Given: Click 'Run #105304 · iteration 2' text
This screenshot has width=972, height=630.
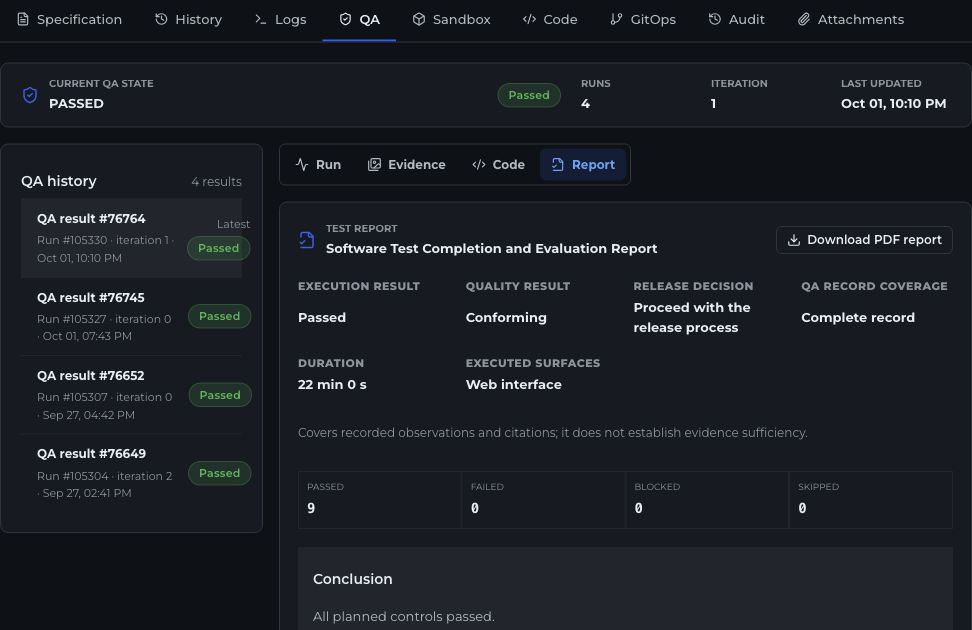Looking at the screenshot, I should click(105, 476).
